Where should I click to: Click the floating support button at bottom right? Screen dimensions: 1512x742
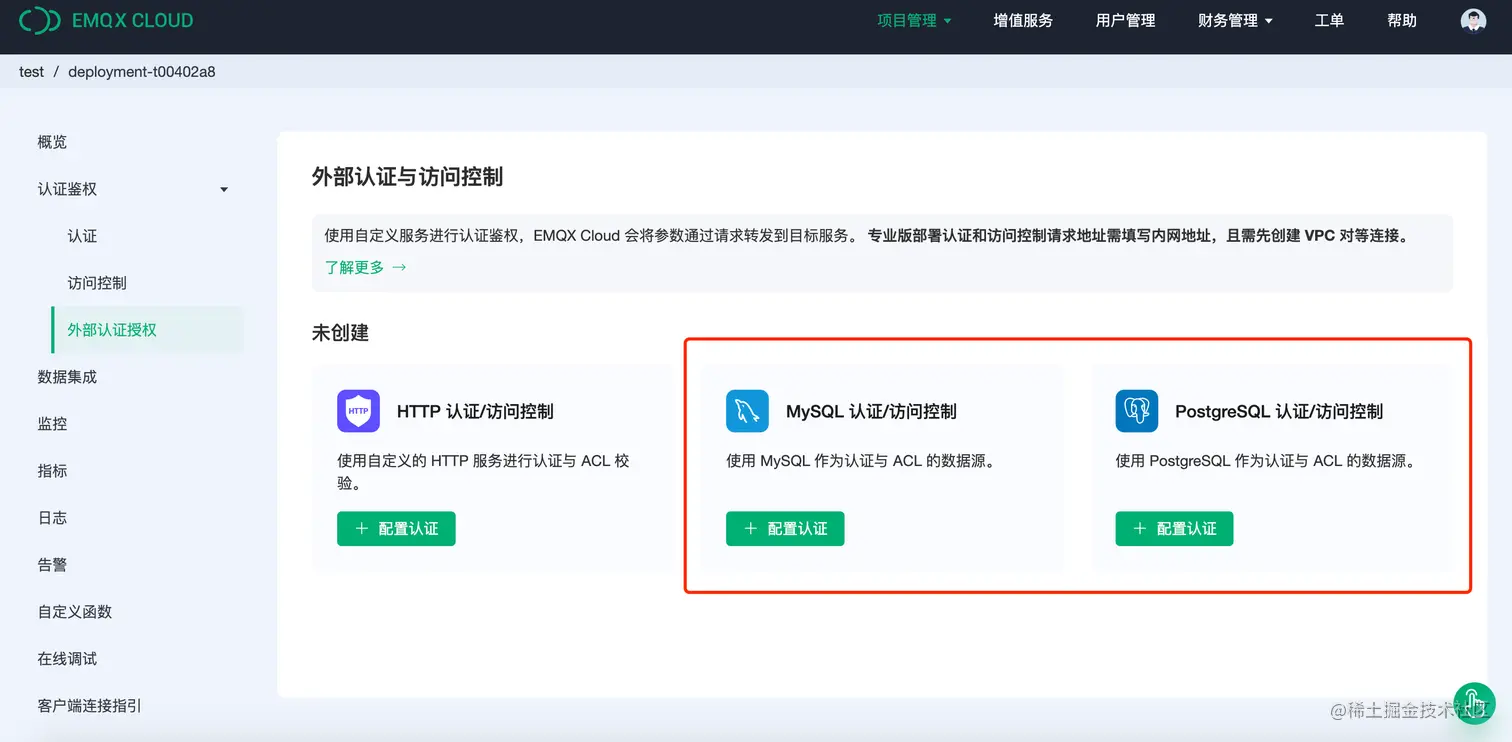coord(1474,703)
